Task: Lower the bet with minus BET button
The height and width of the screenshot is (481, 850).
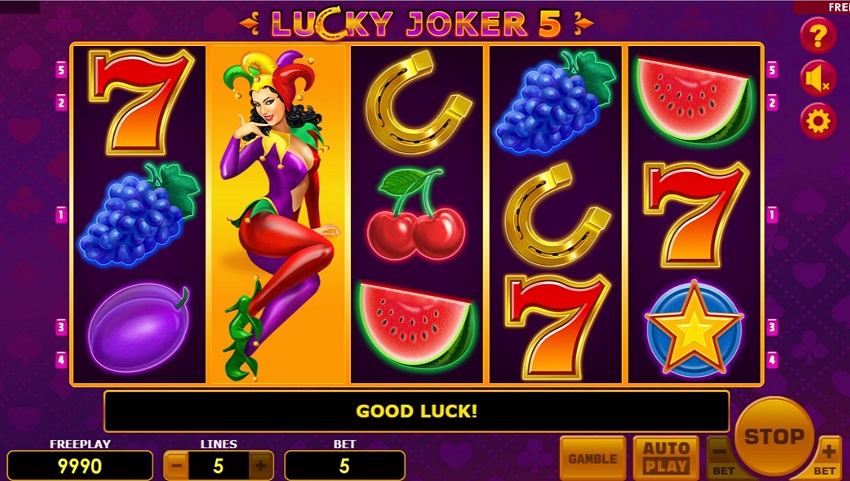Action: [x=721, y=458]
